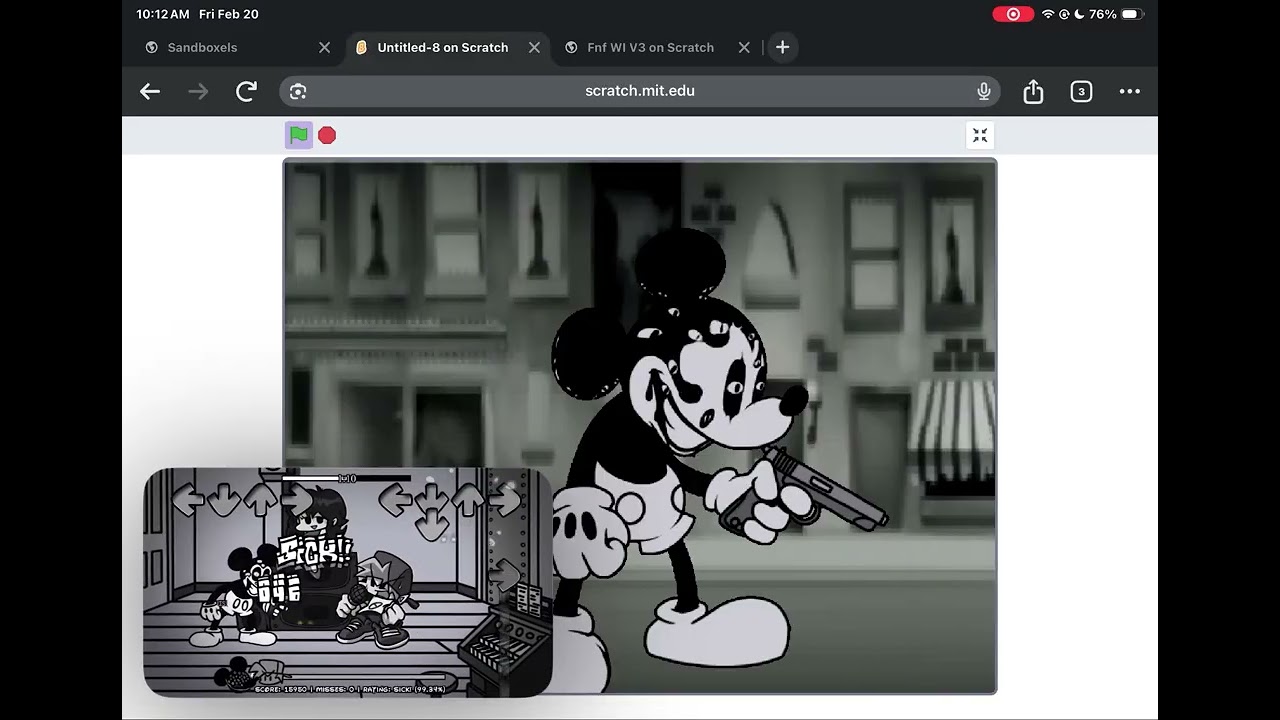Stop the project with the red stop sign
This screenshot has height=720, width=1280.
[327, 135]
